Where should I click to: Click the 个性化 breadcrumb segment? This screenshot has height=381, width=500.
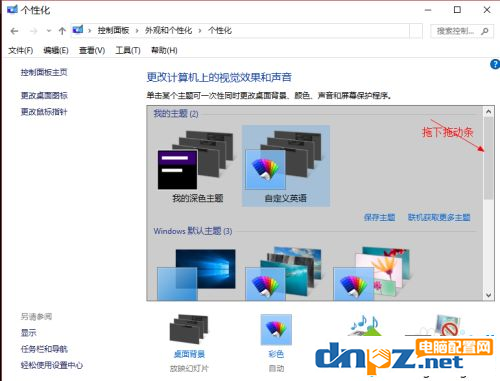[220, 31]
